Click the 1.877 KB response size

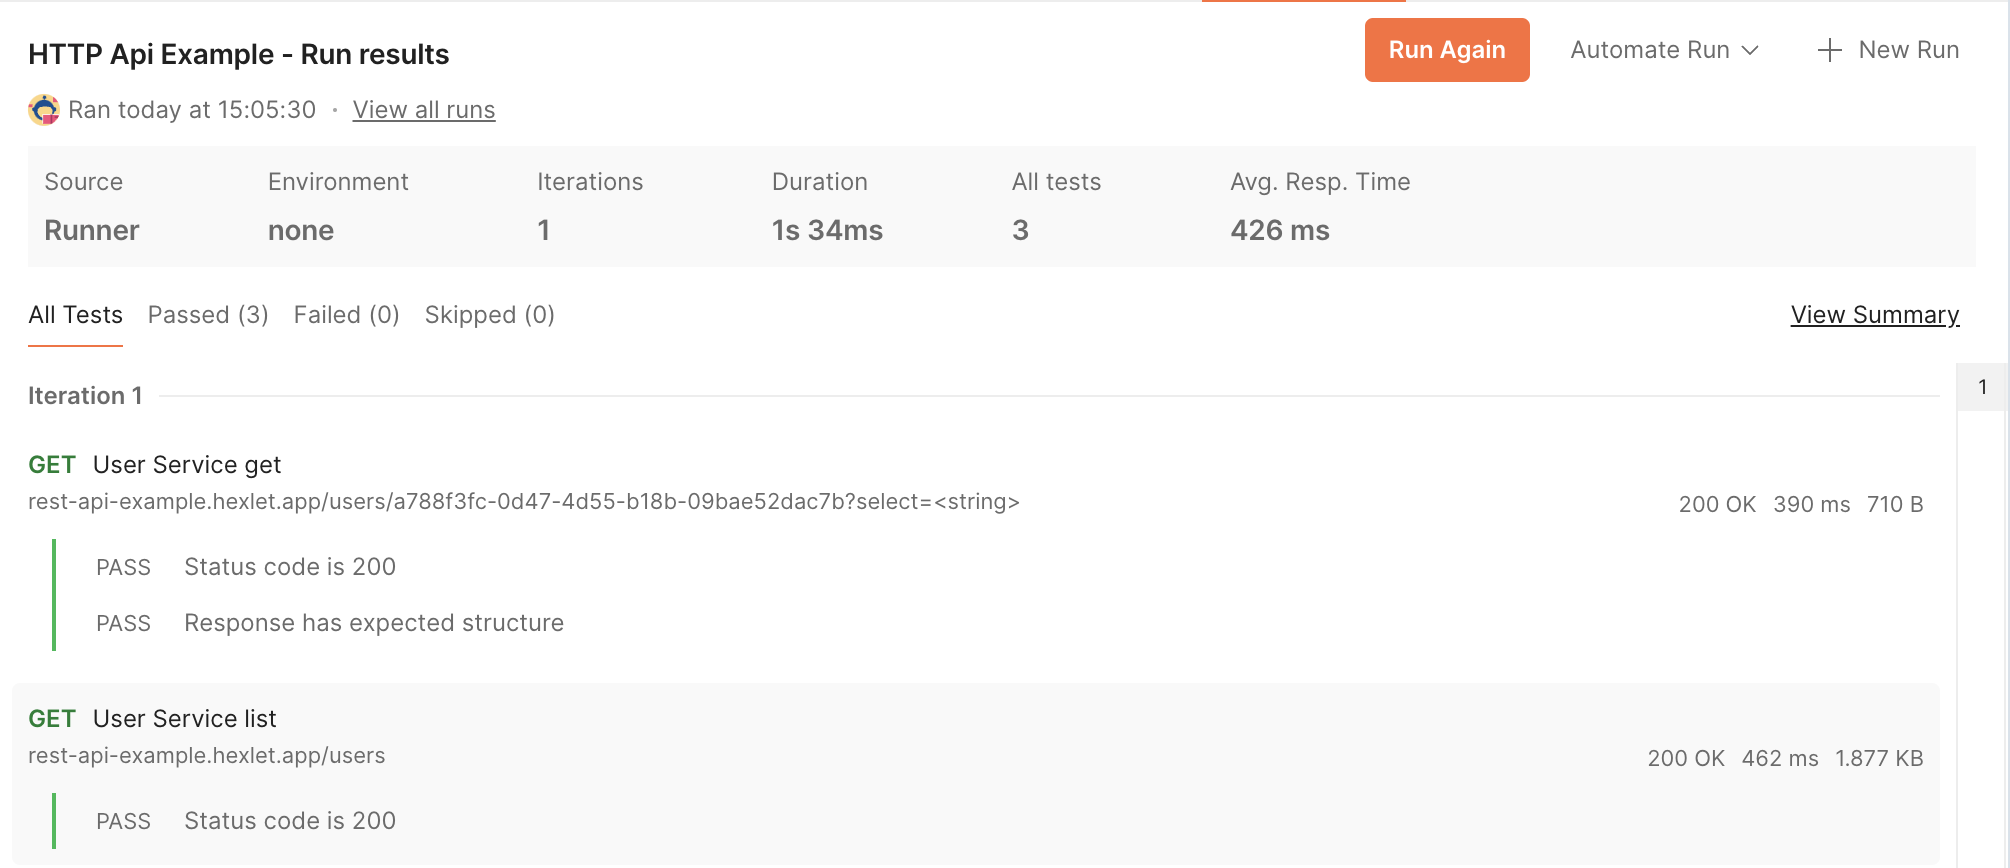click(1878, 758)
